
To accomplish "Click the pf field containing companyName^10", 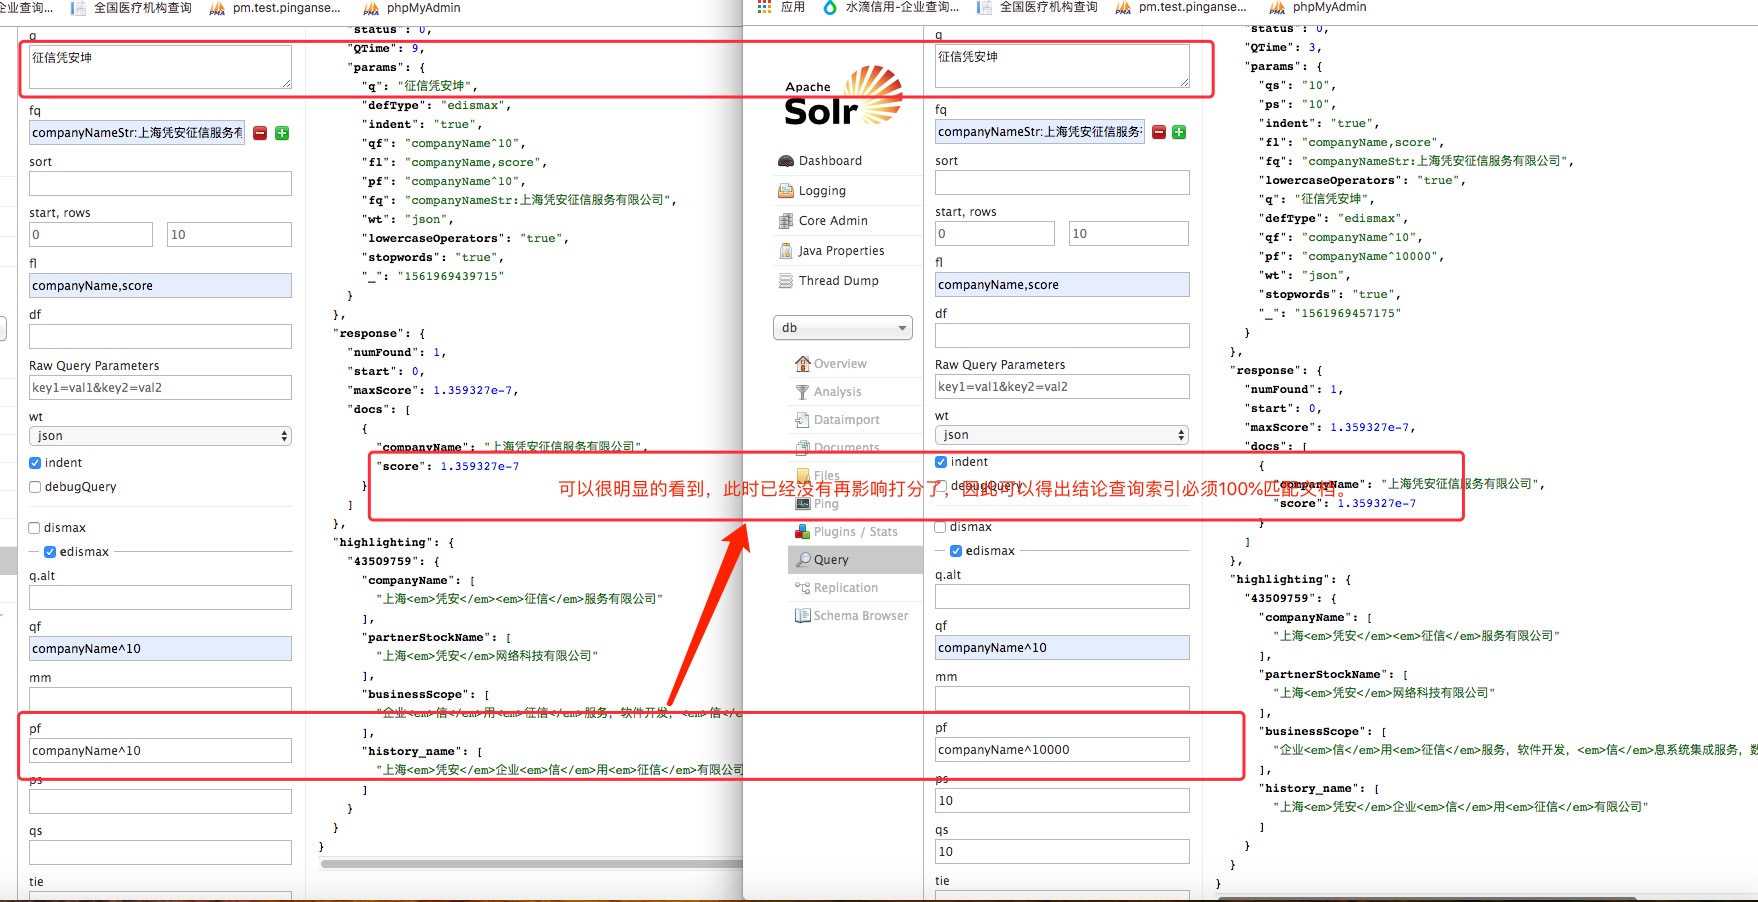I will (x=160, y=750).
